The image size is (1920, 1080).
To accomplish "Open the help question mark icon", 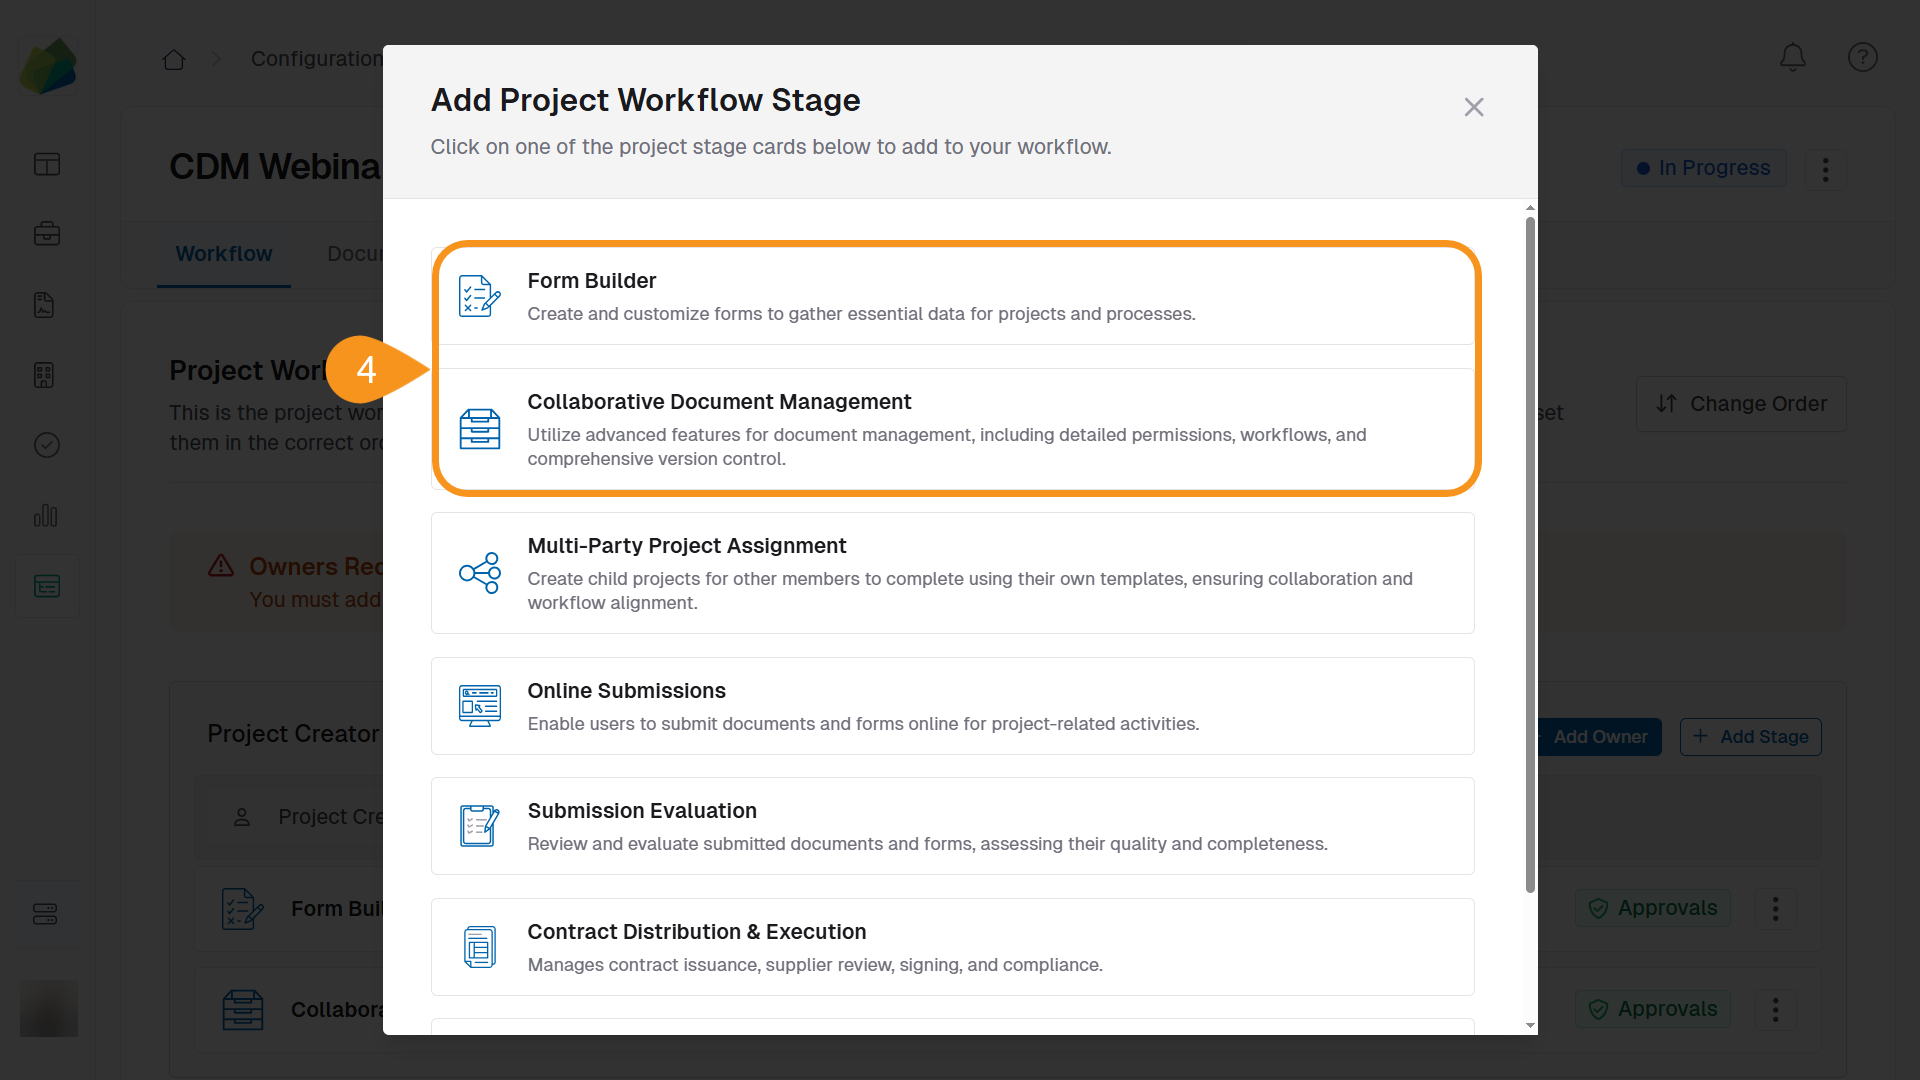I will tap(1862, 57).
